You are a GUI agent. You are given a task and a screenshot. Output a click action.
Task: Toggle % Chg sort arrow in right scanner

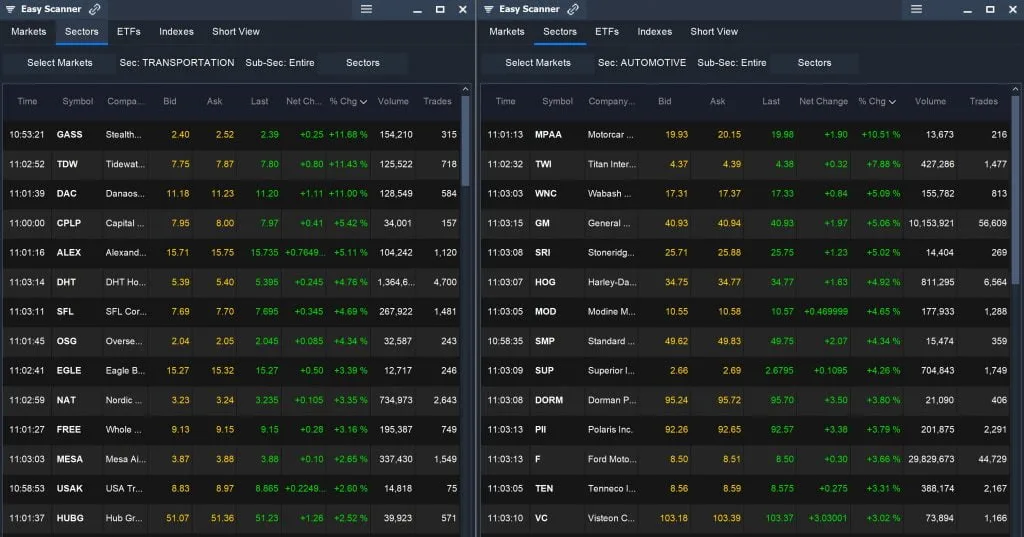pyautogui.click(x=892, y=102)
